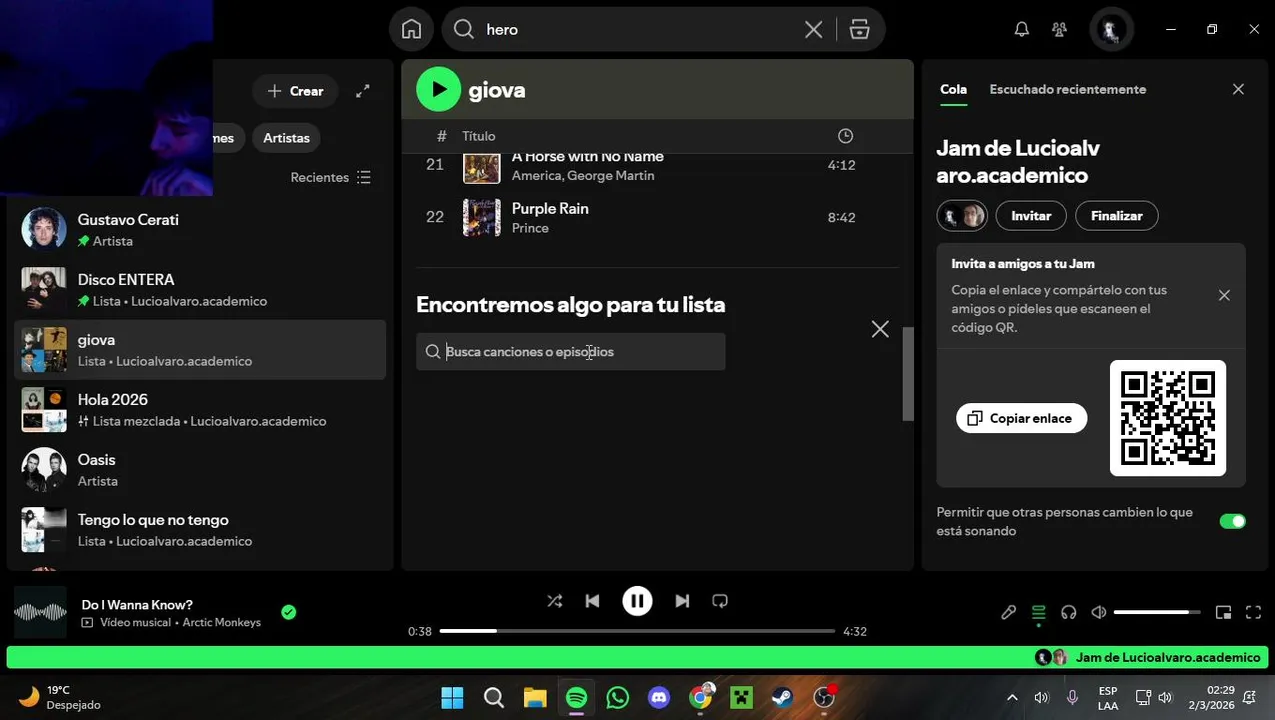1275x720 pixels.
Task: Open the Recientes sort view menu
Action: pos(331,177)
